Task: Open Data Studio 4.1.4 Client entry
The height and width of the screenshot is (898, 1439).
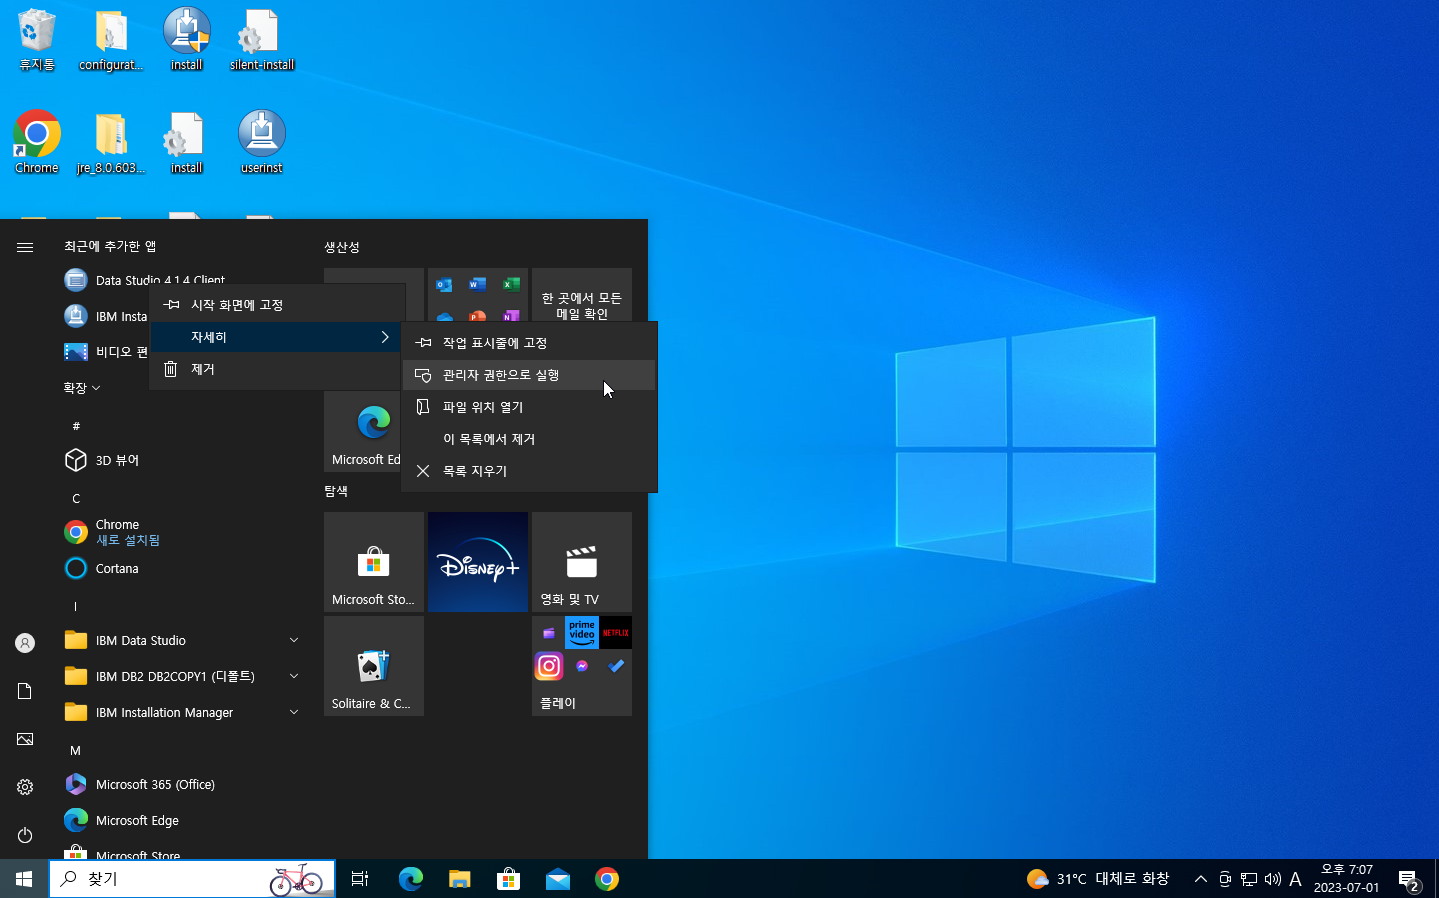Action: coord(180,280)
